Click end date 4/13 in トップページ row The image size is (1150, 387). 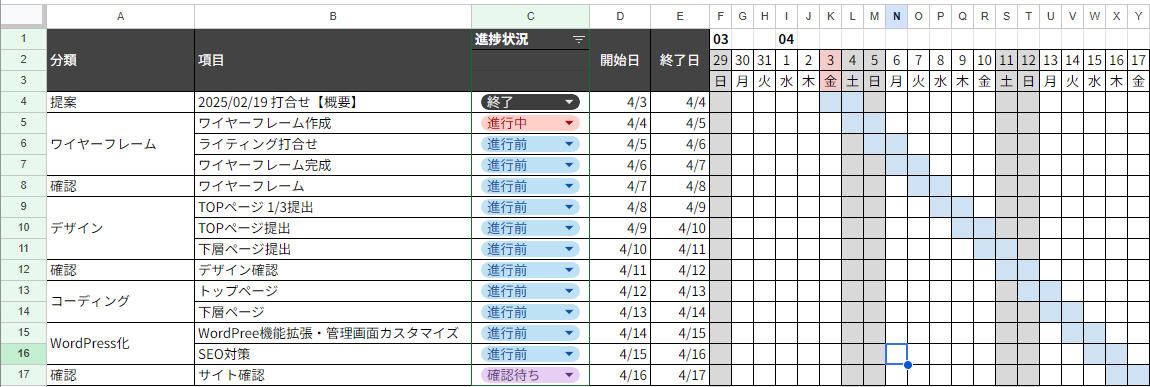point(680,292)
